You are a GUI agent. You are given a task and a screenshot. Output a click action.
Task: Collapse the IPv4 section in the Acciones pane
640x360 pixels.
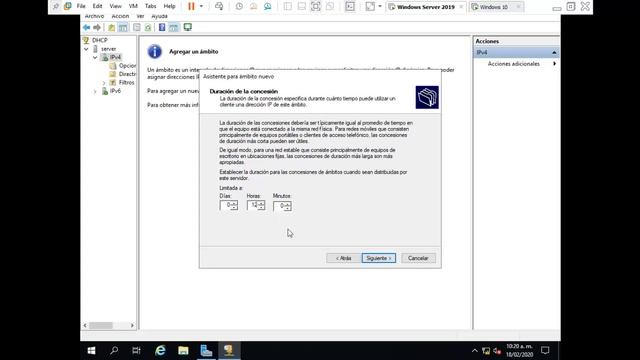click(554, 53)
